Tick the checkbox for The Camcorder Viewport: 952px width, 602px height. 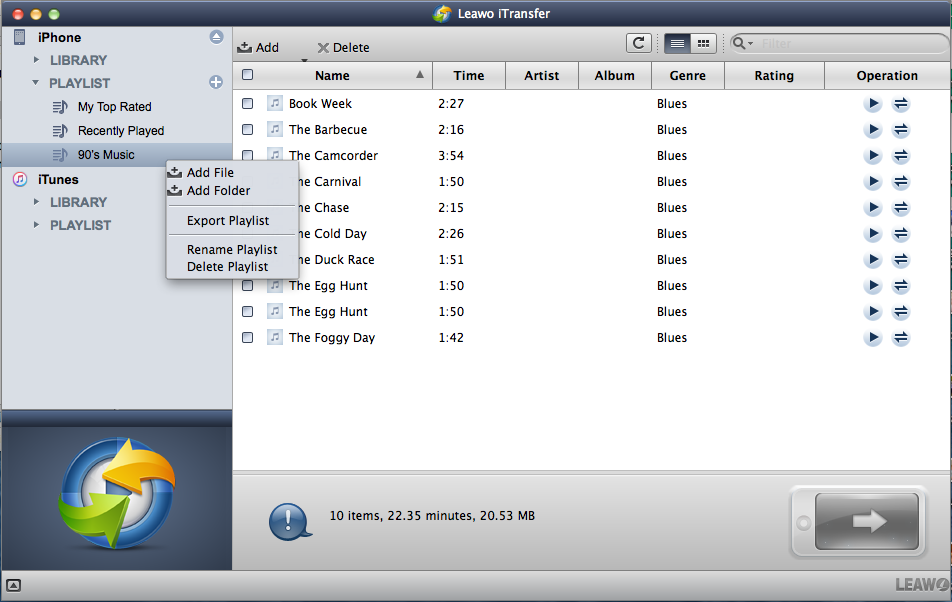pos(248,156)
